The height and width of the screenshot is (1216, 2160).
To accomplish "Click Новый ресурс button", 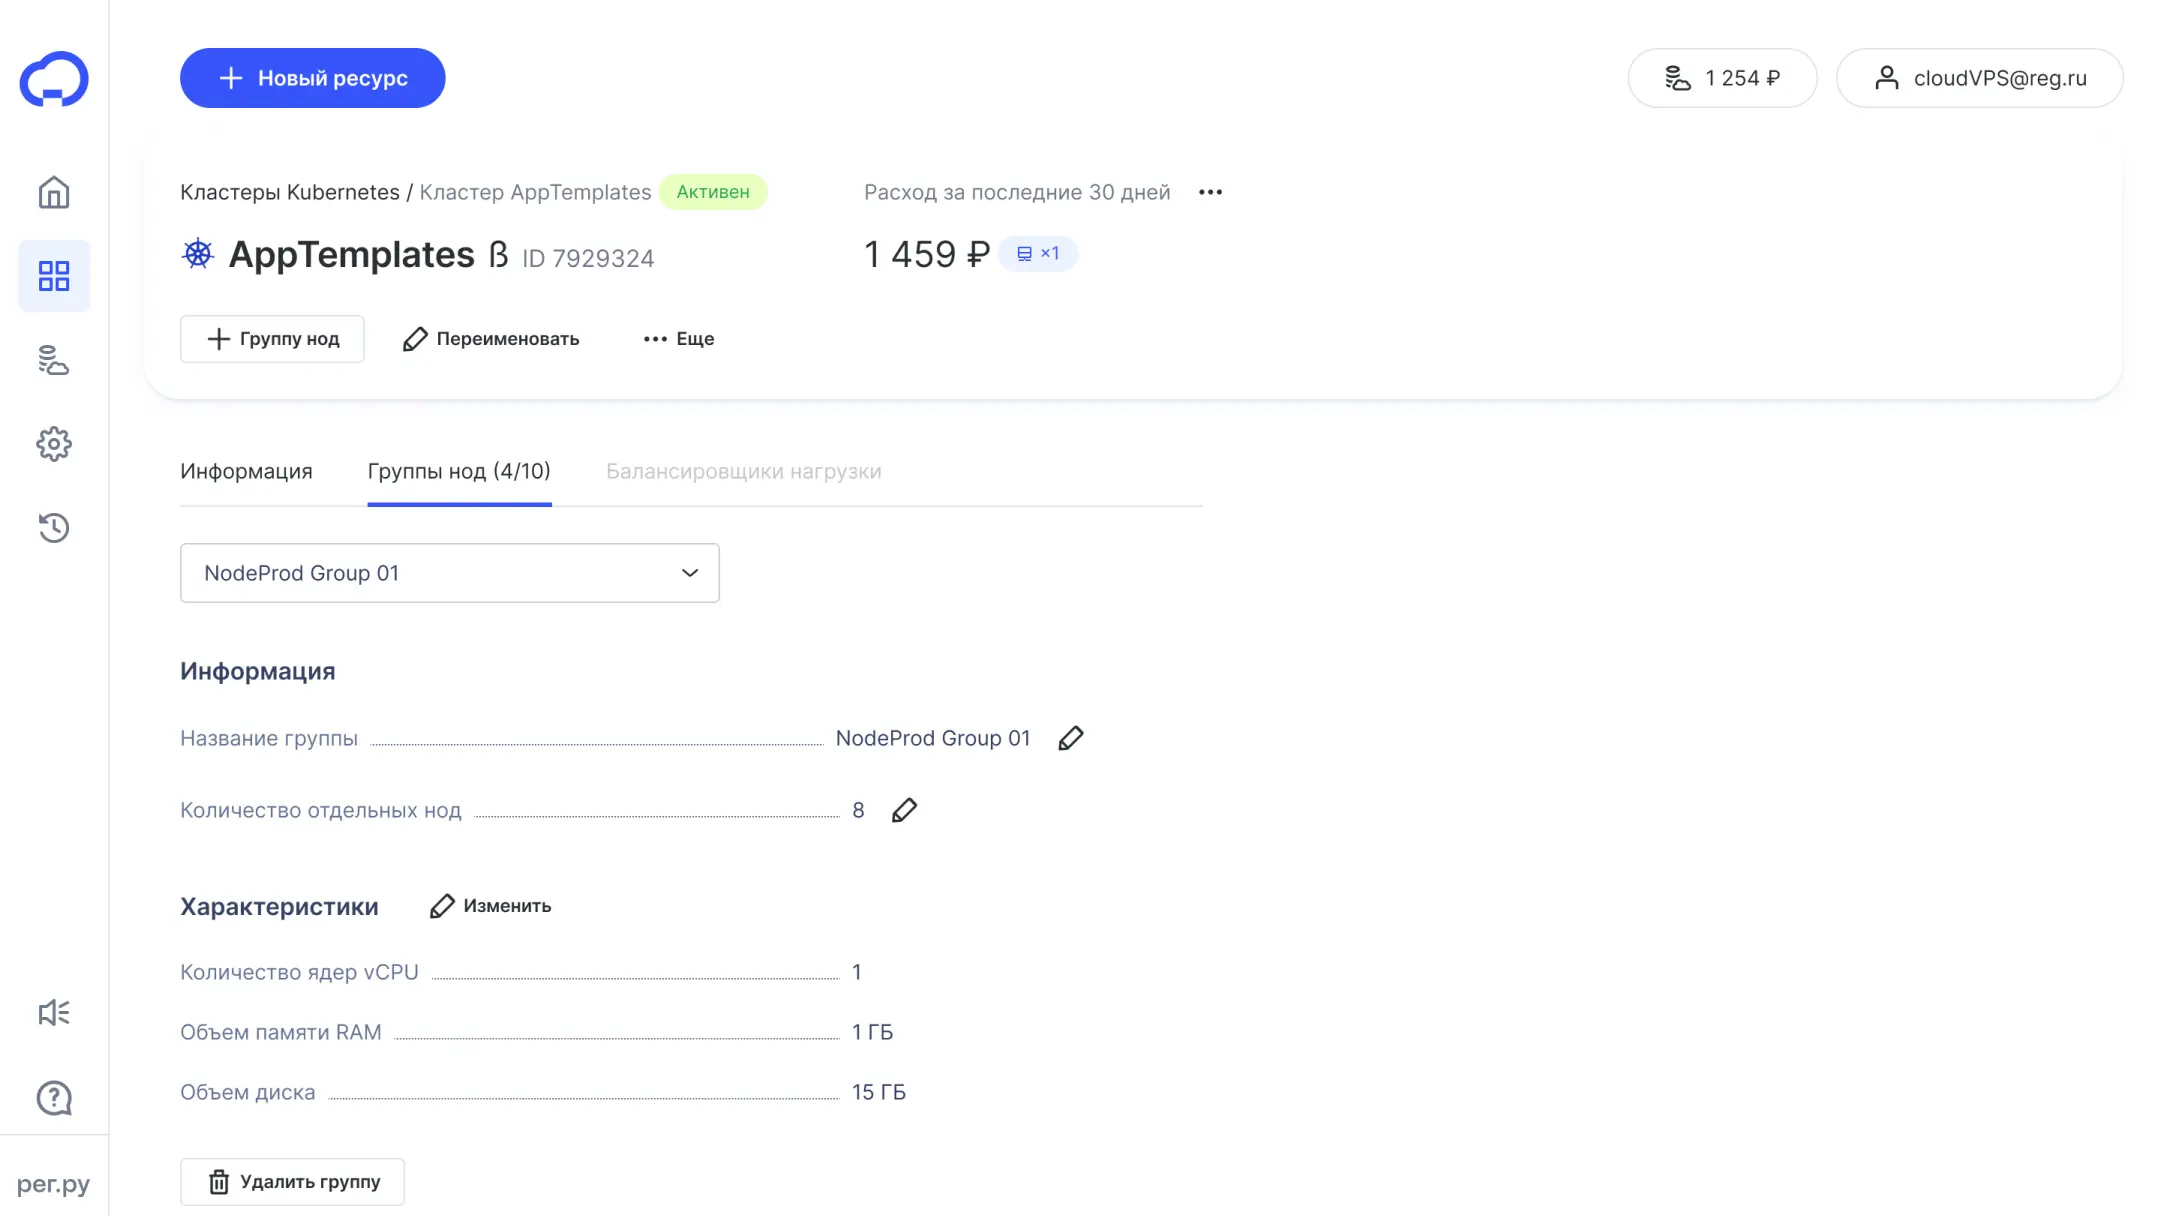I will [x=313, y=77].
